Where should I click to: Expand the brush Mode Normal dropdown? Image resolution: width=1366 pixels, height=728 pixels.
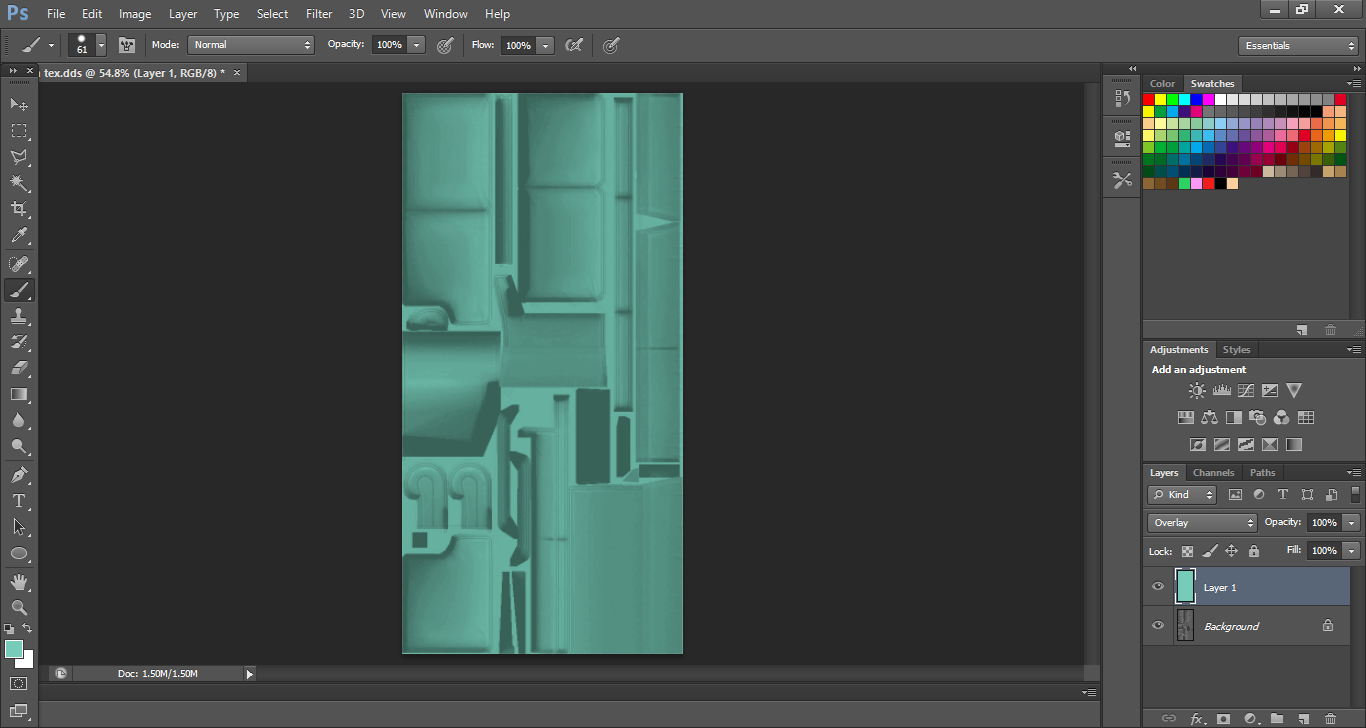pyautogui.click(x=251, y=45)
